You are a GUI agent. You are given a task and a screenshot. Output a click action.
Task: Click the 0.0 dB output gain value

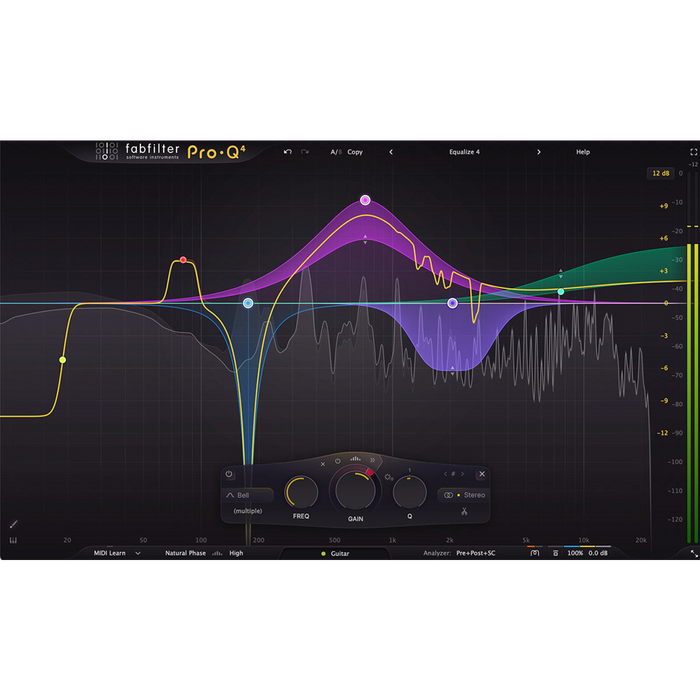tap(598, 553)
